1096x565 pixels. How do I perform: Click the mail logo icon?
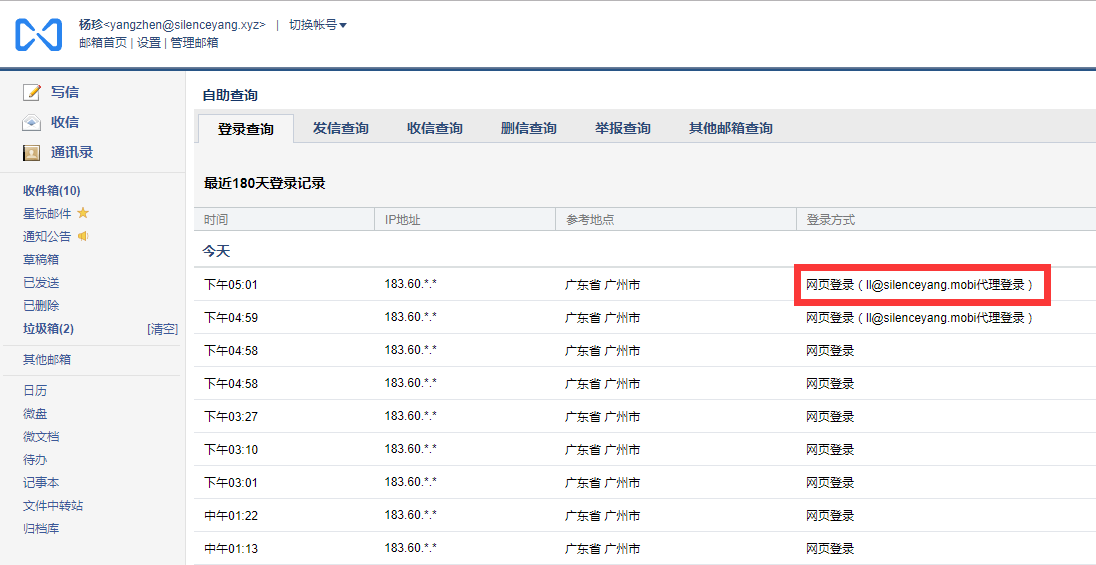[38, 34]
